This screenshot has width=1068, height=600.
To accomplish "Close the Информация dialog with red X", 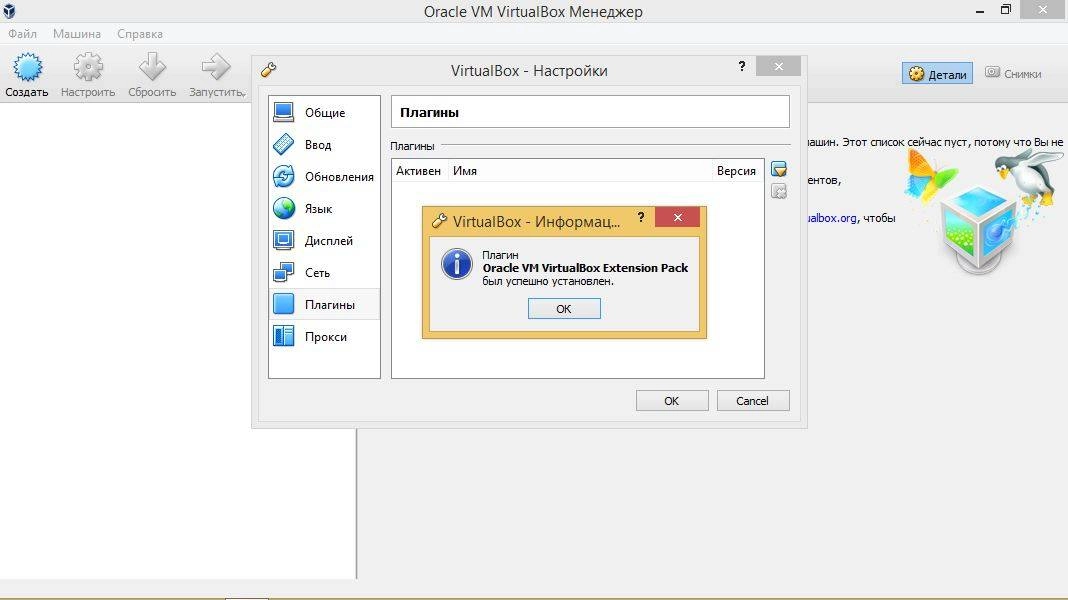I will 678,217.
